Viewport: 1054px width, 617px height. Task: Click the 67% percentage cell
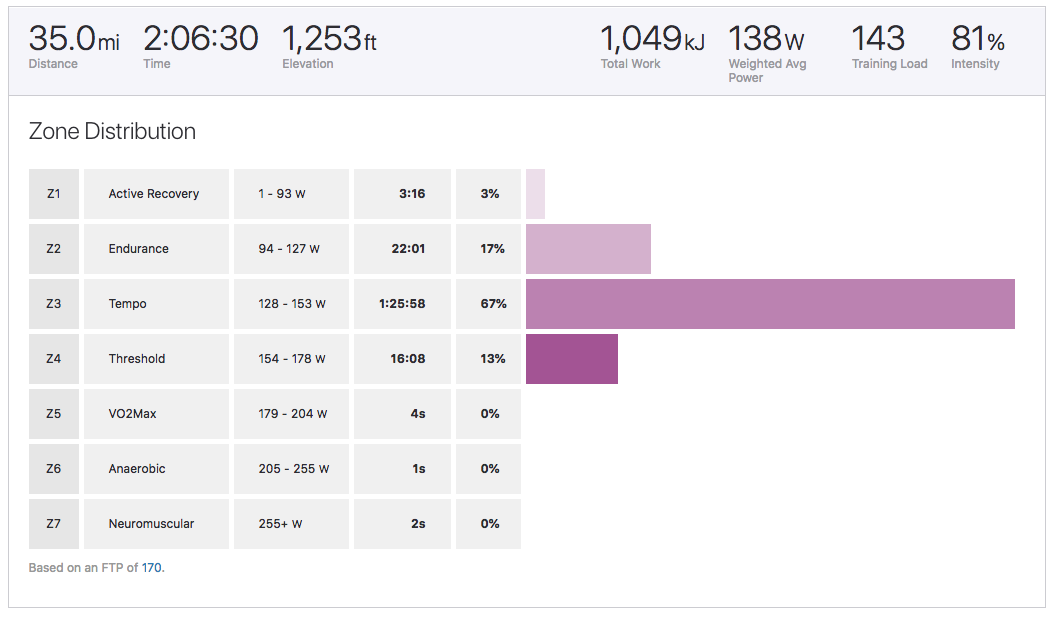489,304
